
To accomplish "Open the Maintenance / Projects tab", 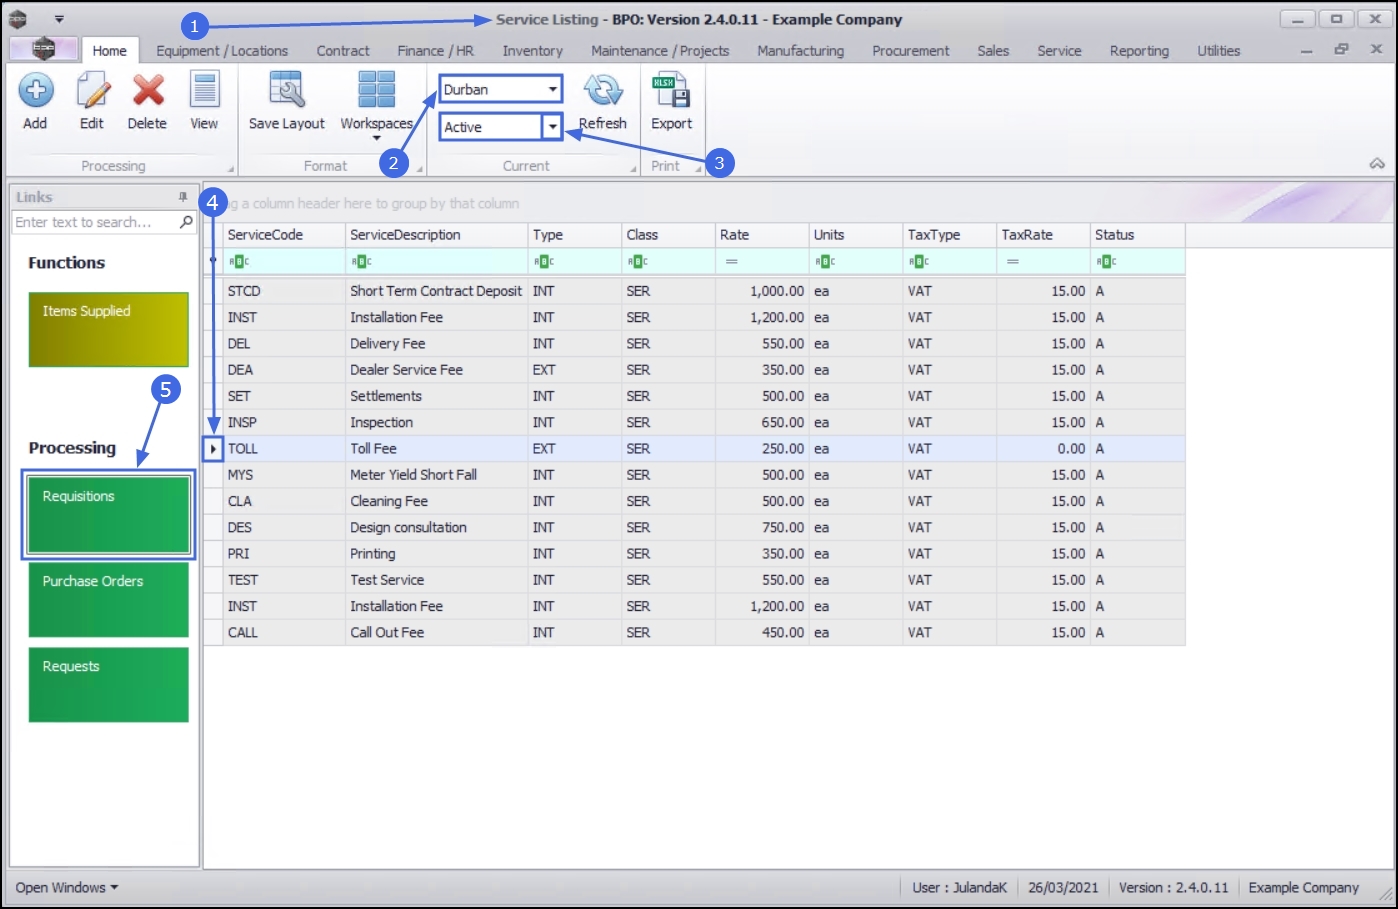I will click(x=660, y=51).
